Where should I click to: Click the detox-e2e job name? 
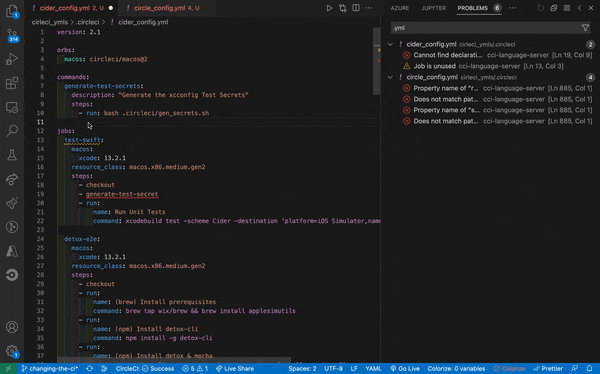(81, 239)
